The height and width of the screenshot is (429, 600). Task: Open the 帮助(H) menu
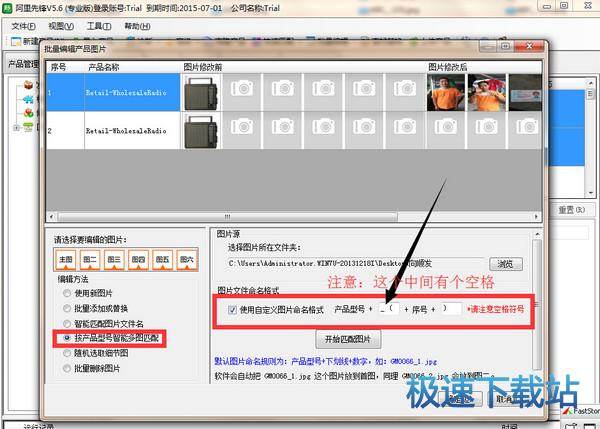[137, 26]
